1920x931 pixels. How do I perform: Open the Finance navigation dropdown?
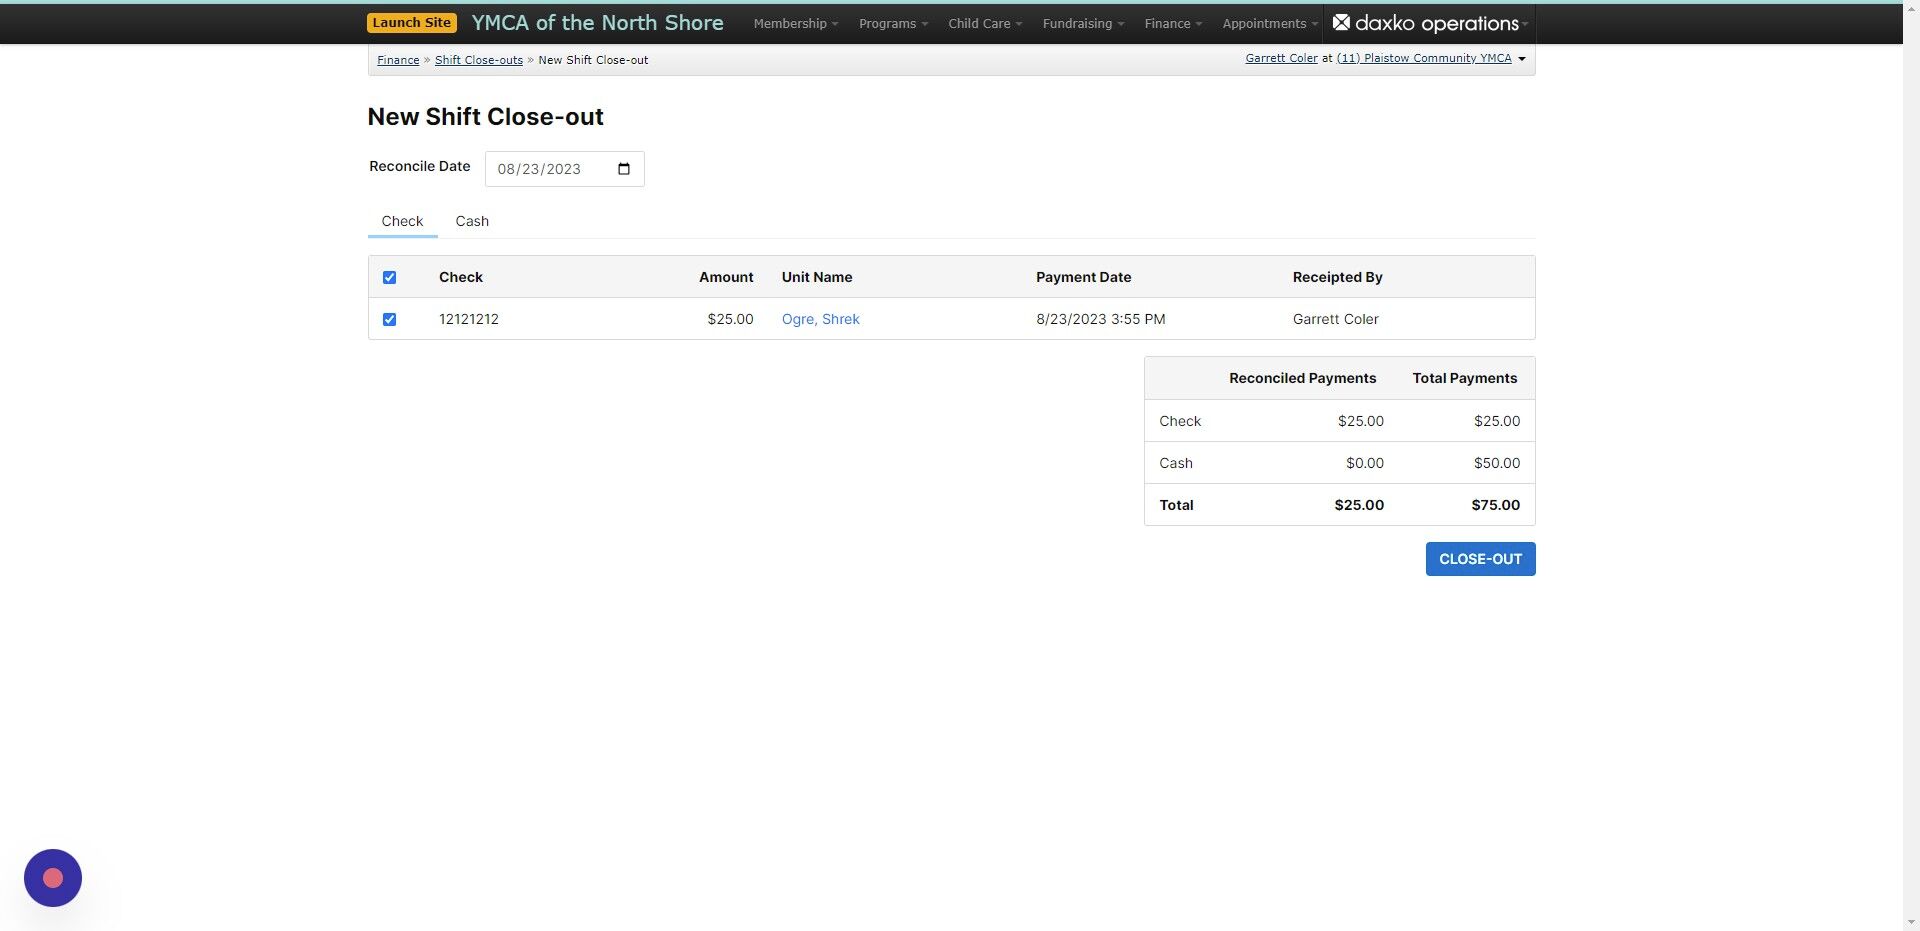[x=1173, y=23]
